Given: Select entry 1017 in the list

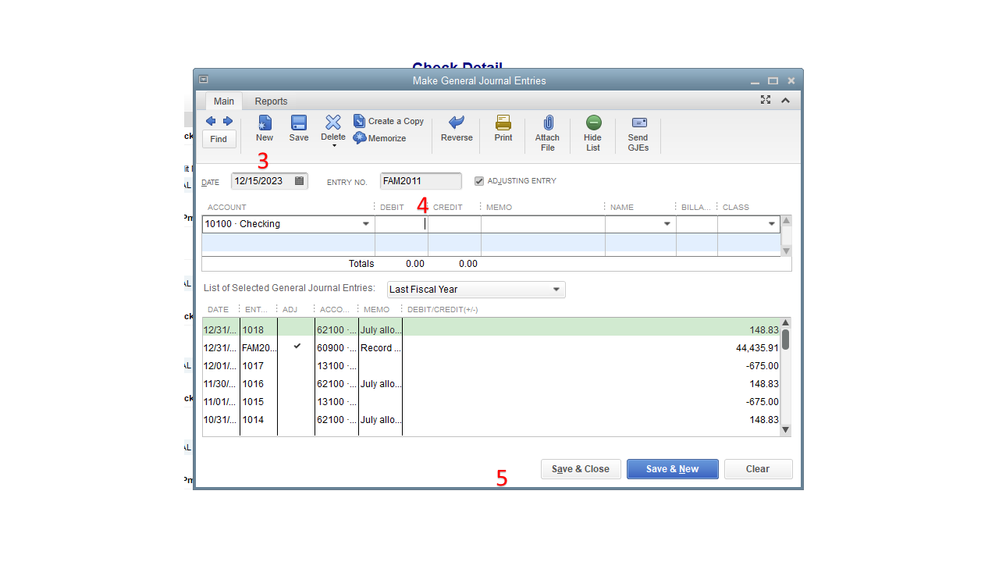Looking at the screenshot, I should tap(491, 366).
